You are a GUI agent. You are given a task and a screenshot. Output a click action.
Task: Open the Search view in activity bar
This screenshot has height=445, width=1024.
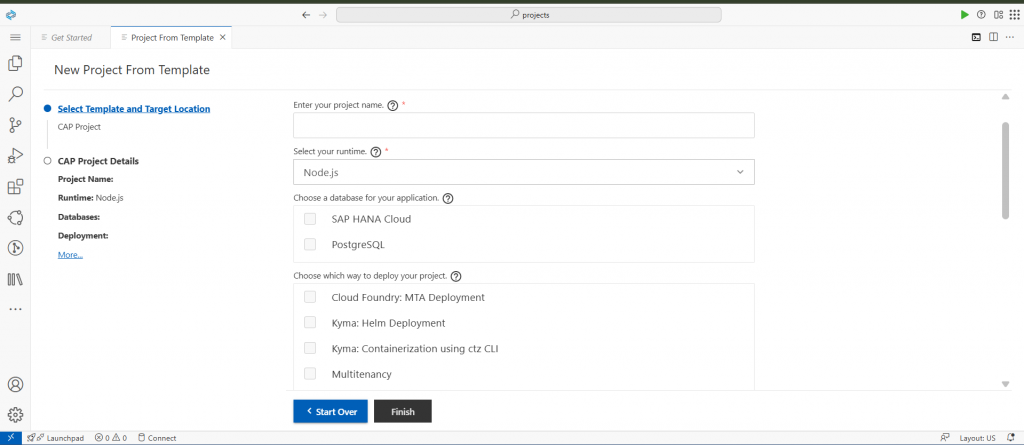coord(15,94)
